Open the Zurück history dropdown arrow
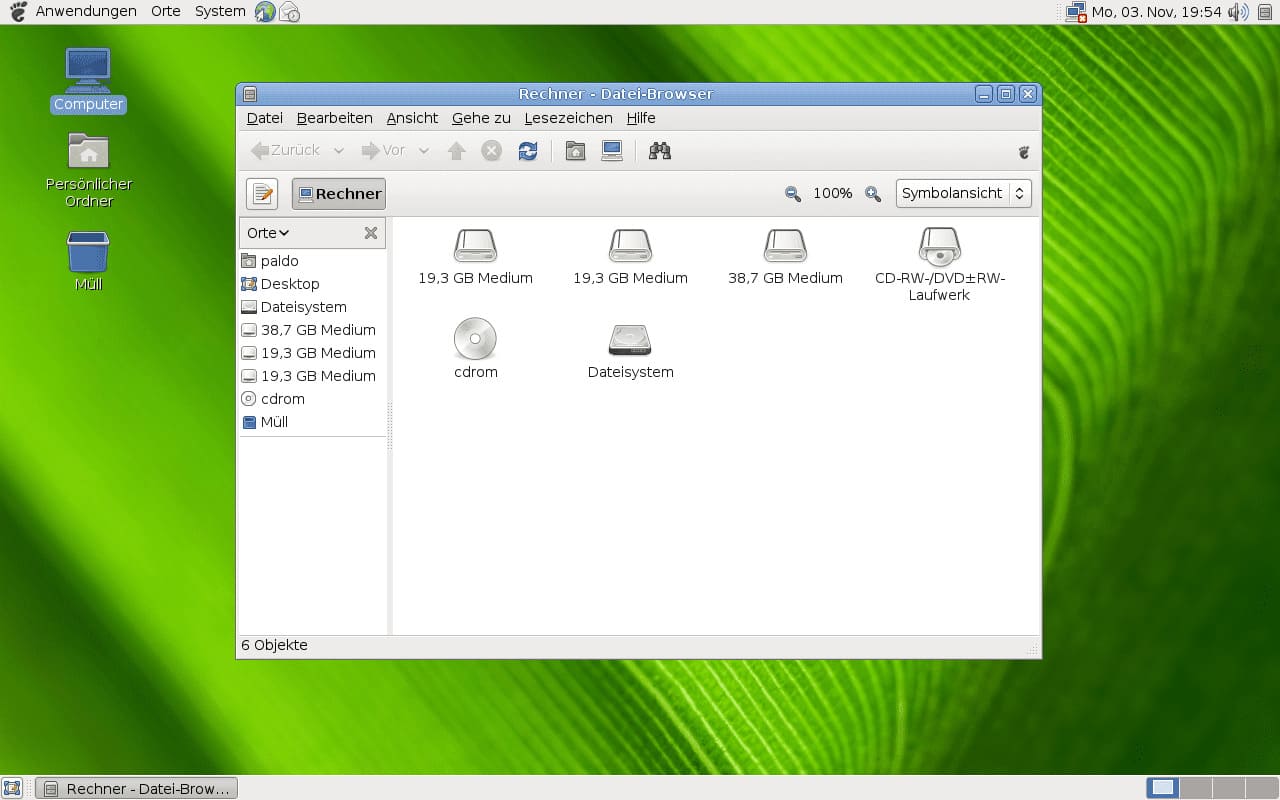1280x800 pixels. click(x=338, y=150)
